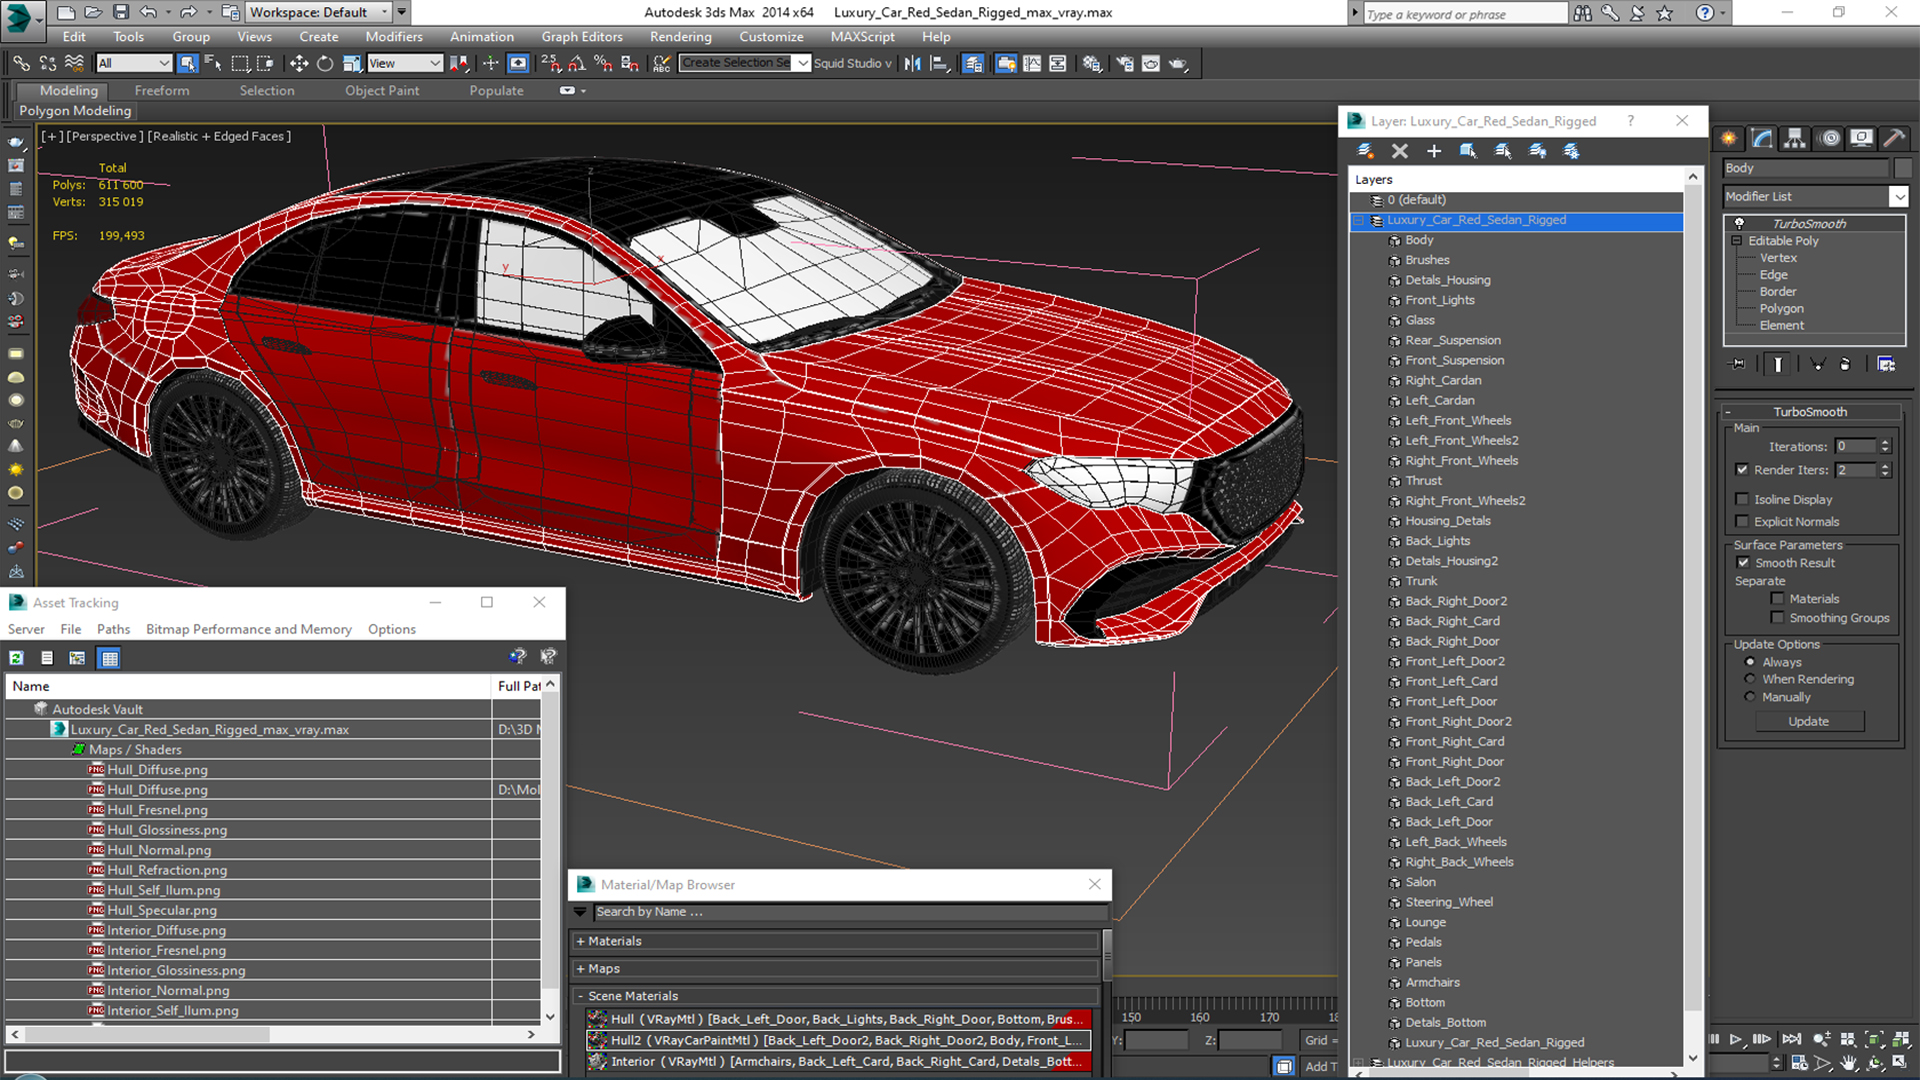The image size is (1920, 1080).
Task: Enable Explicit Normals checkbox
Action: point(1742,521)
